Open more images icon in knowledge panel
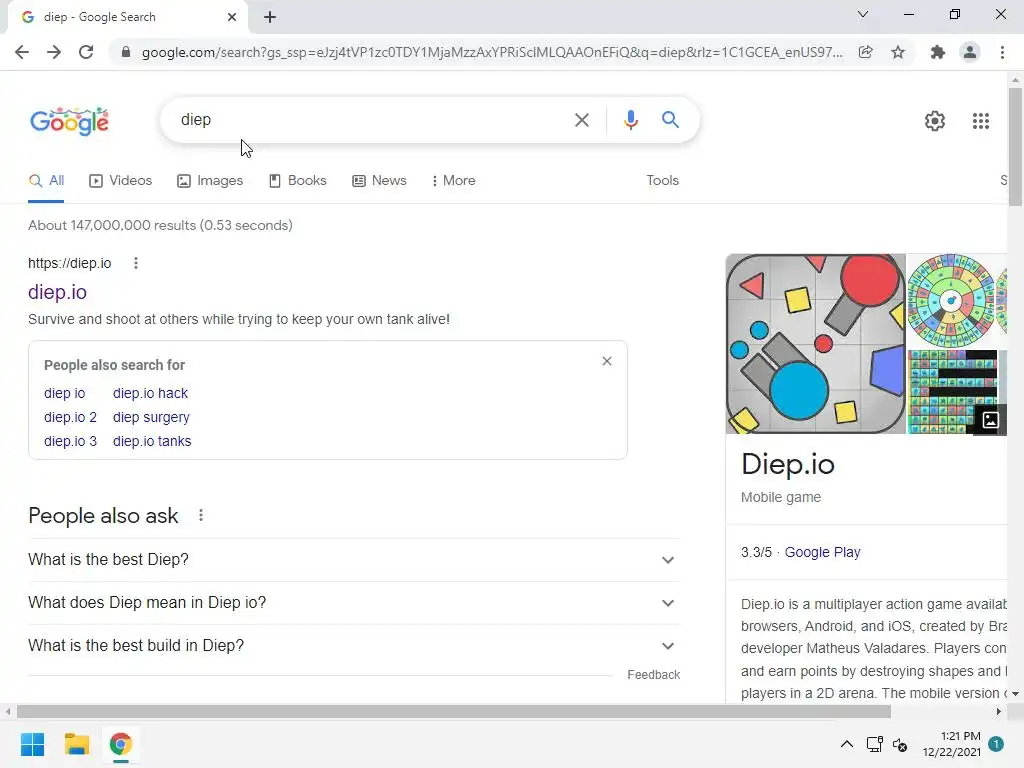The height and width of the screenshot is (768, 1024). (990, 420)
